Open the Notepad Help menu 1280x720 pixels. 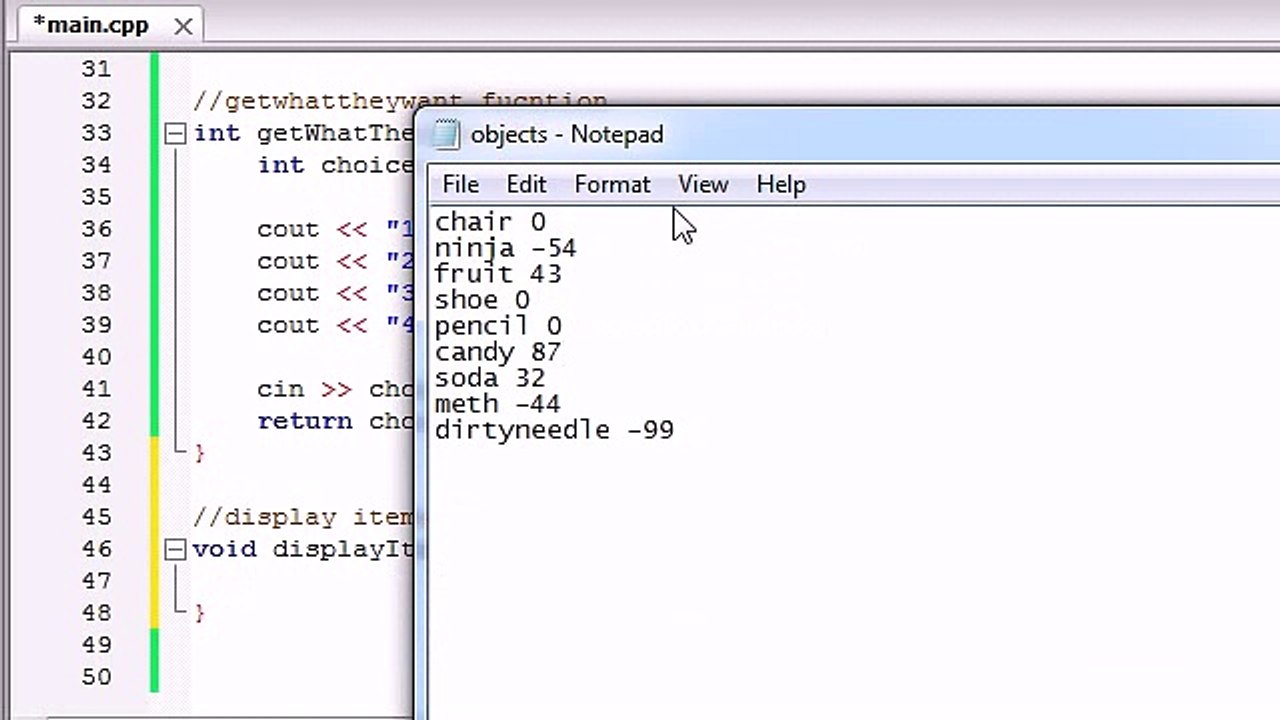(x=781, y=185)
